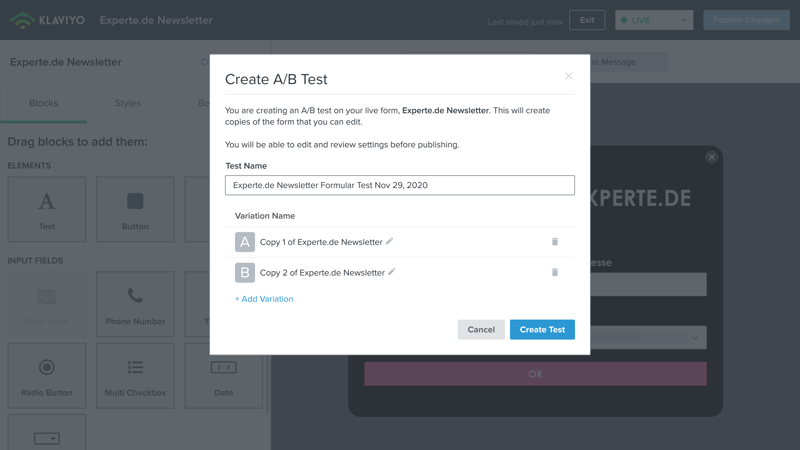
Task: Click the Cancel button
Action: click(481, 330)
